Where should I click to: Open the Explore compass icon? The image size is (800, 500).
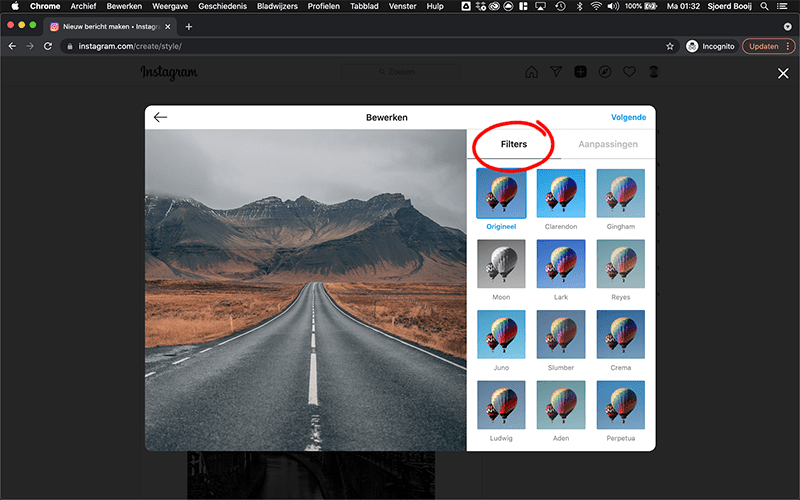(605, 72)
